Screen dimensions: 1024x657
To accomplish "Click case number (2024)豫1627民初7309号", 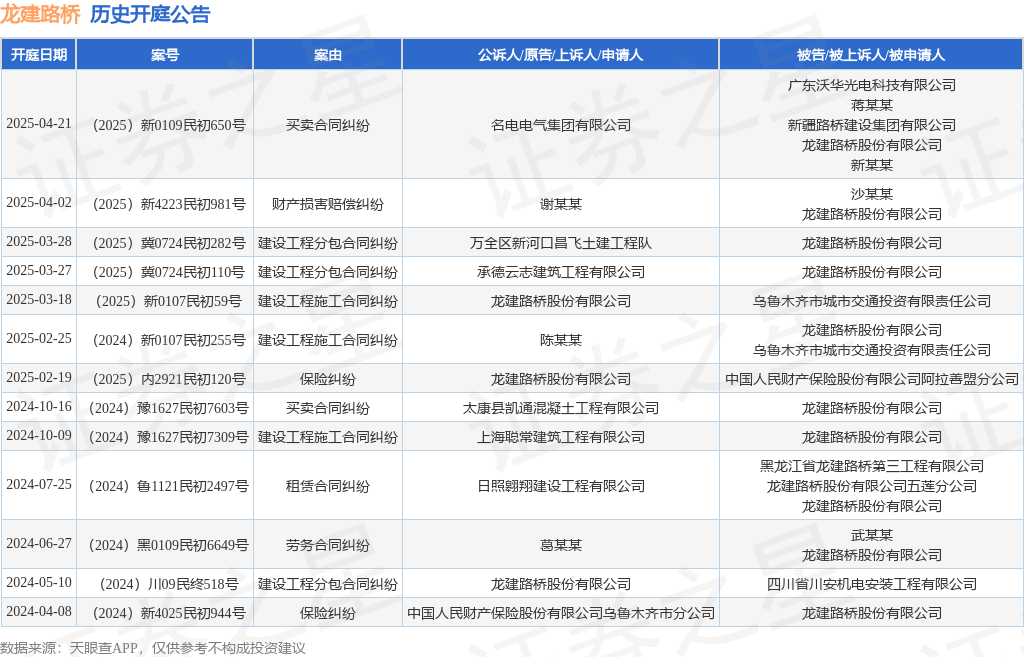I will (168, 437).
